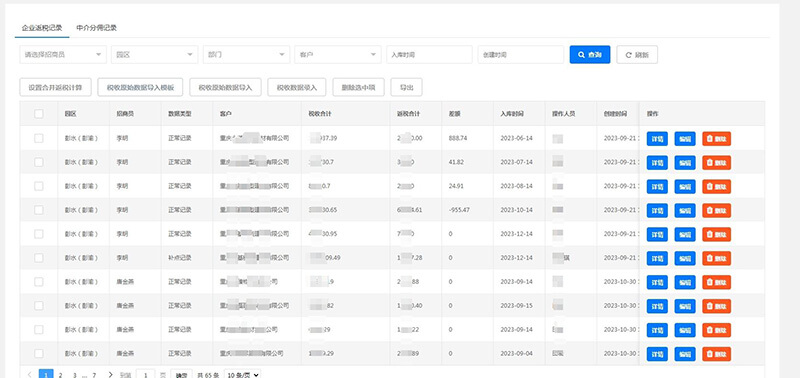This screenshot has height=378, width=800.
Task: Toggle the select-all checkbox in table header
Action: (x=39, y=114)
